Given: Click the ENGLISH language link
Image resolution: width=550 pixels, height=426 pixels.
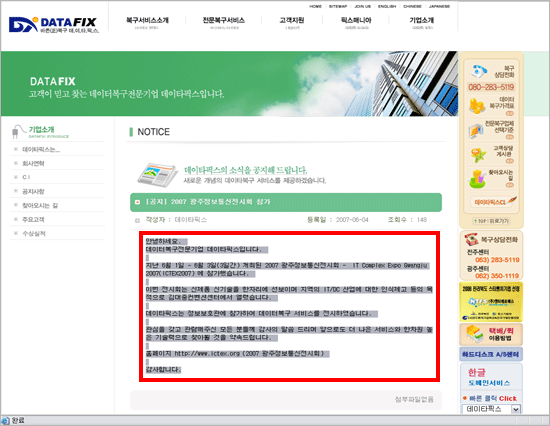Looking at the screenshot, I should (387, 6).
